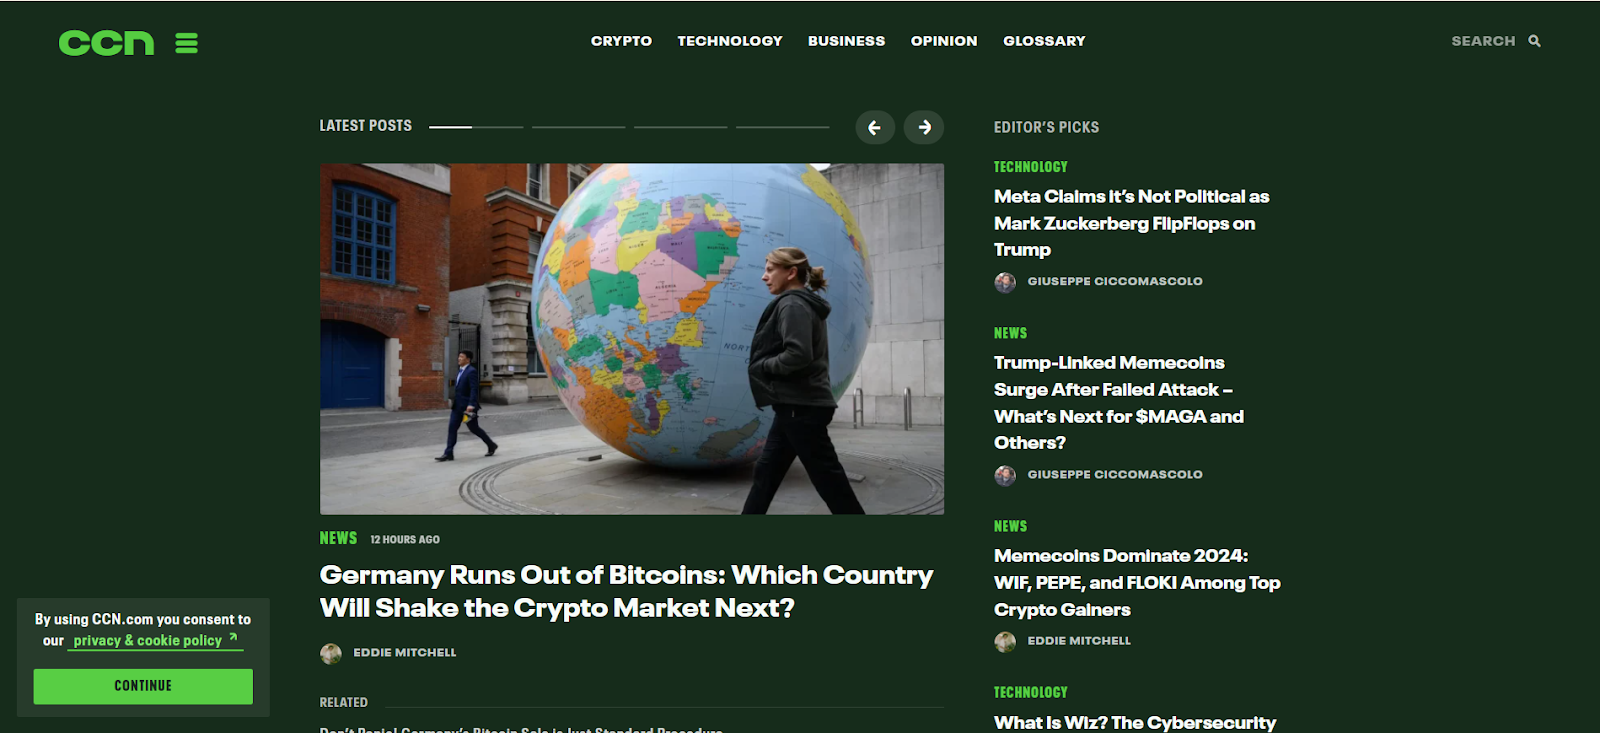Click the Editor's Picks heading
Screen dimensions: 1600x733
(x=1046, y=127)
